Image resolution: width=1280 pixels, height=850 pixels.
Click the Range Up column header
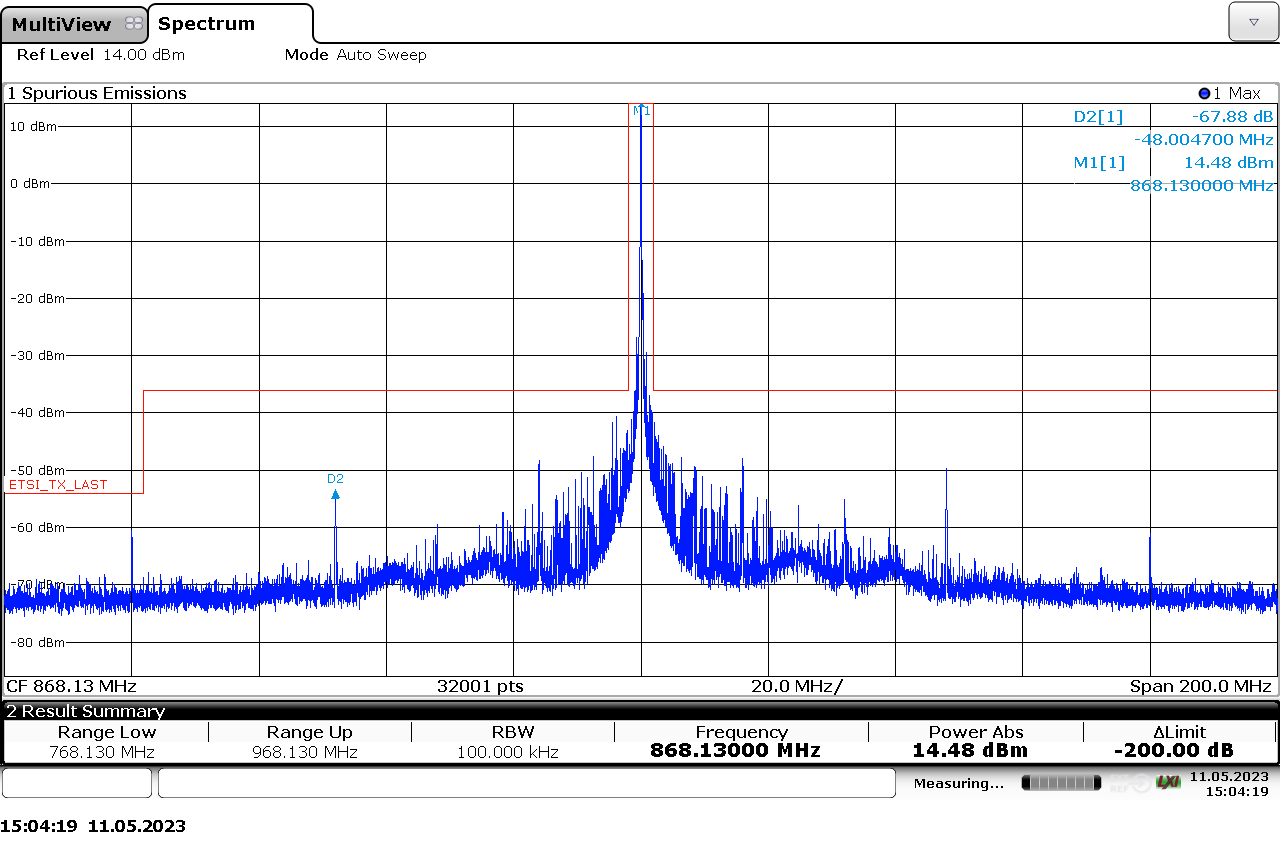pos(309,732)
